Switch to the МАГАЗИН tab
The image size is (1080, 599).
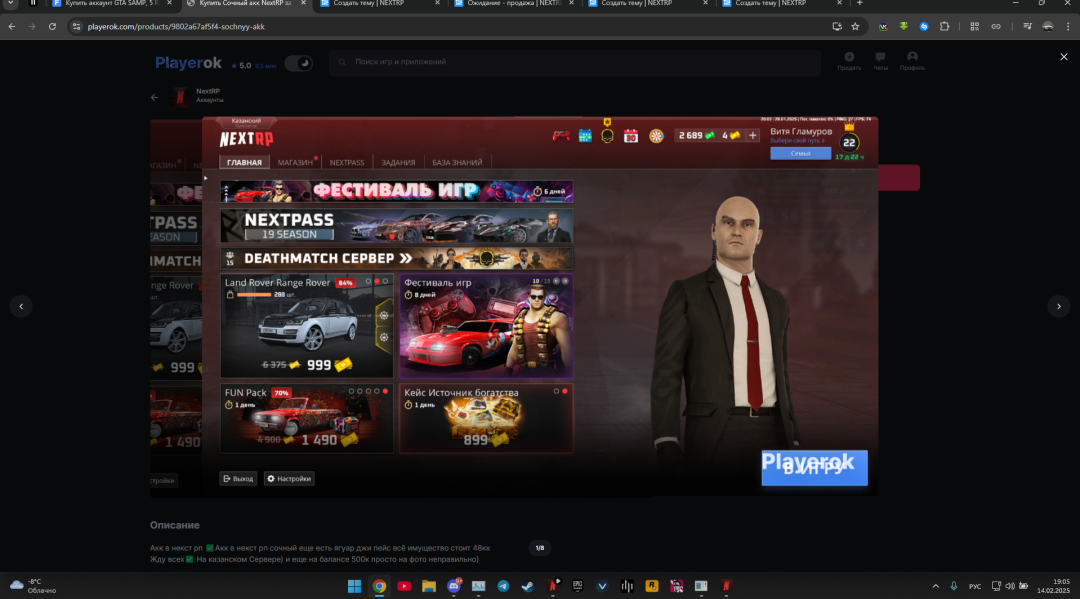[x=295, y=162]
